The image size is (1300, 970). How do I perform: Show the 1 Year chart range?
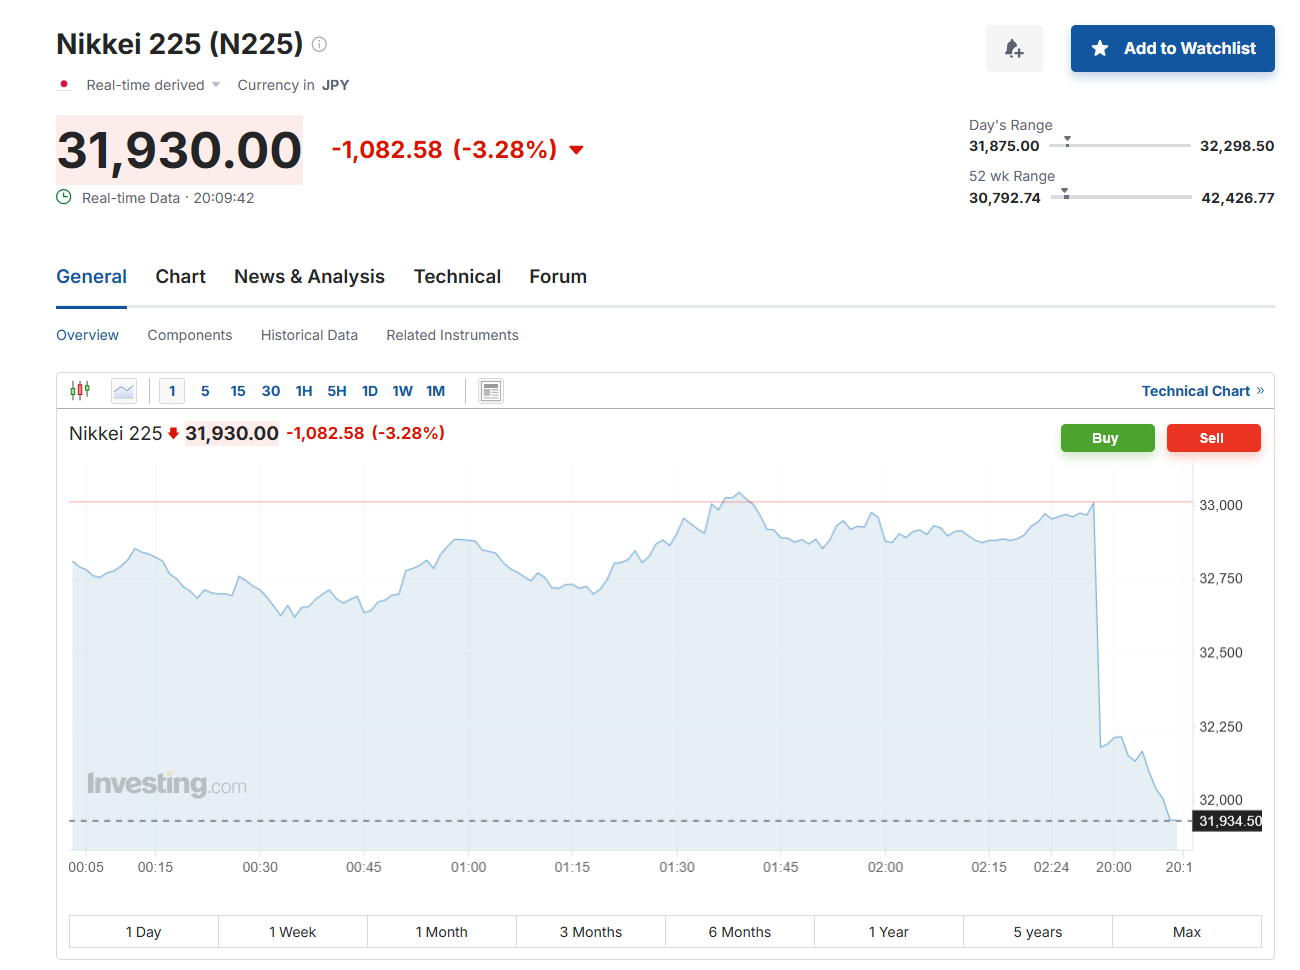(889, 931)
